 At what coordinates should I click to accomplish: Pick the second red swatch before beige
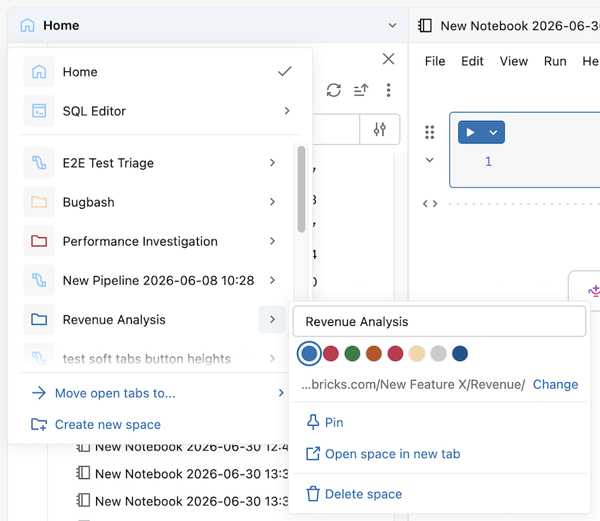(x=395, y=353)
